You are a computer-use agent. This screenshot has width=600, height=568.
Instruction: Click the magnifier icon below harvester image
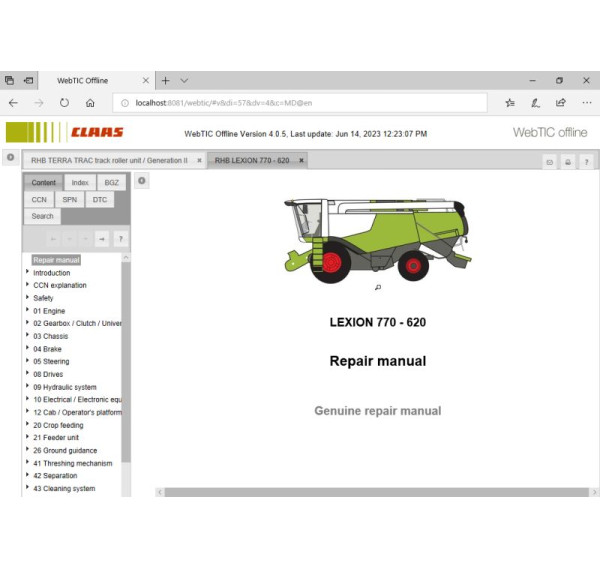click(377, 287)
